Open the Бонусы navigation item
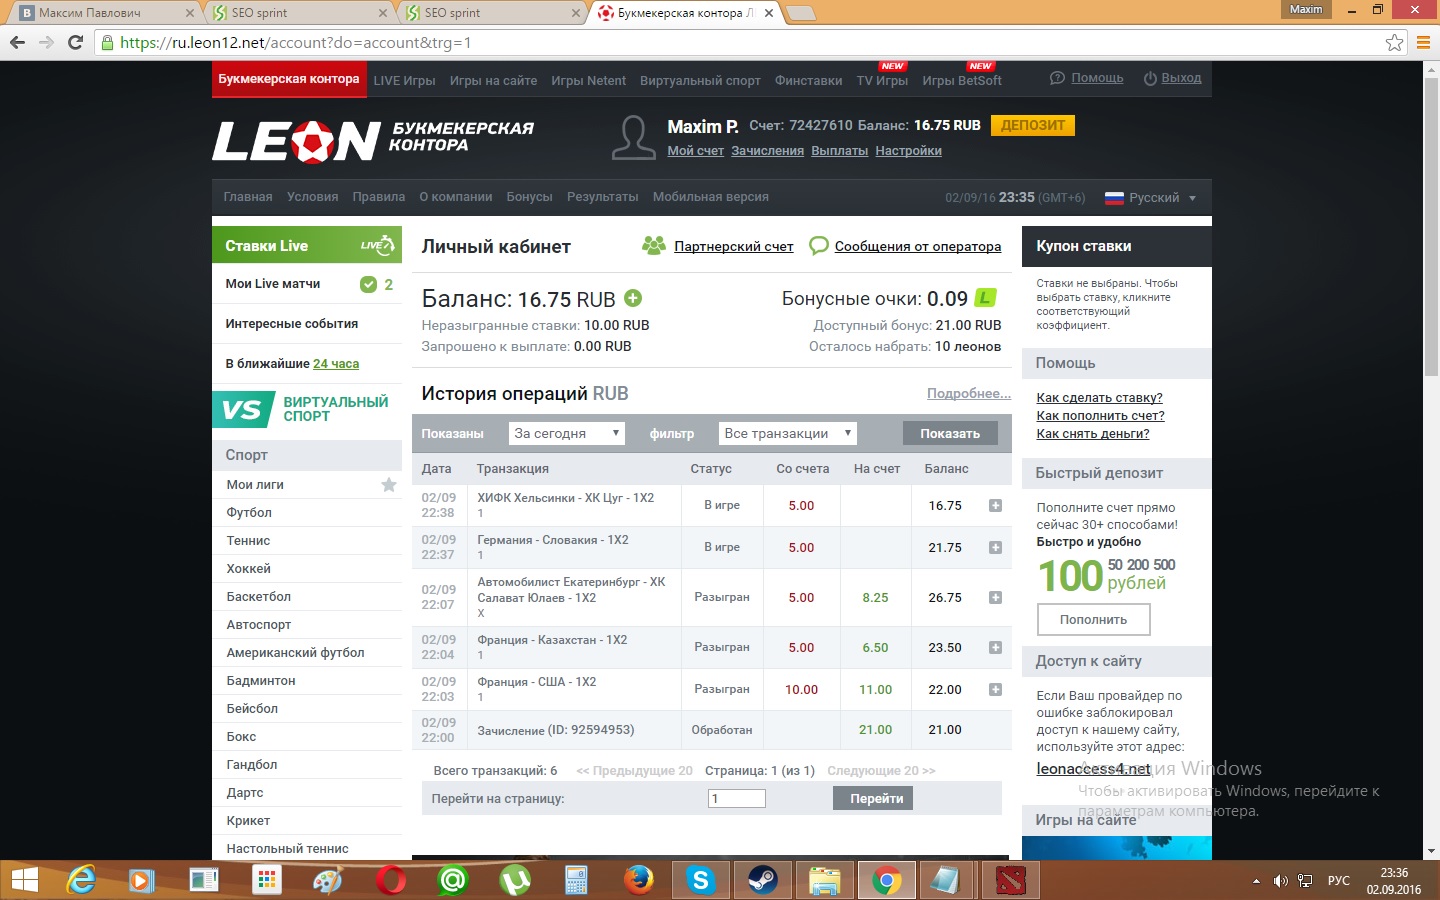This screenshot has width=1440, height=900. coord(529,197)
